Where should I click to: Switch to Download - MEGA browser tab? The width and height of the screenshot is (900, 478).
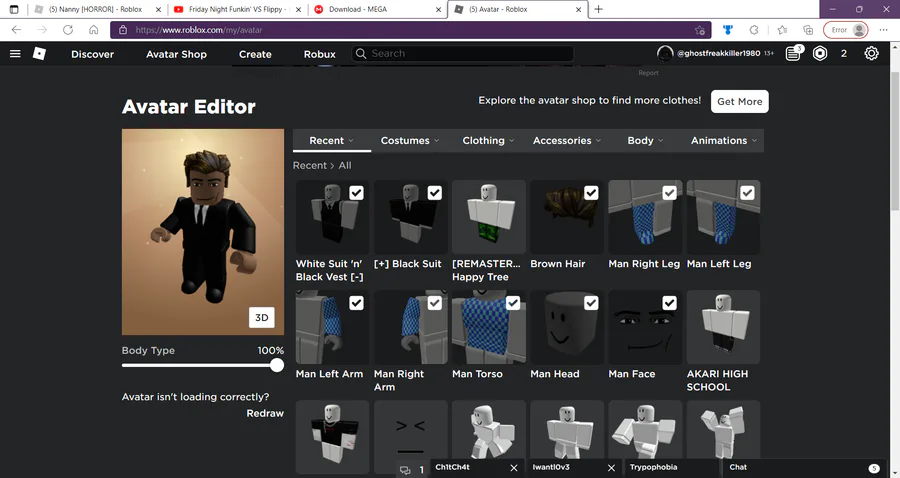[x=376, y=9]
